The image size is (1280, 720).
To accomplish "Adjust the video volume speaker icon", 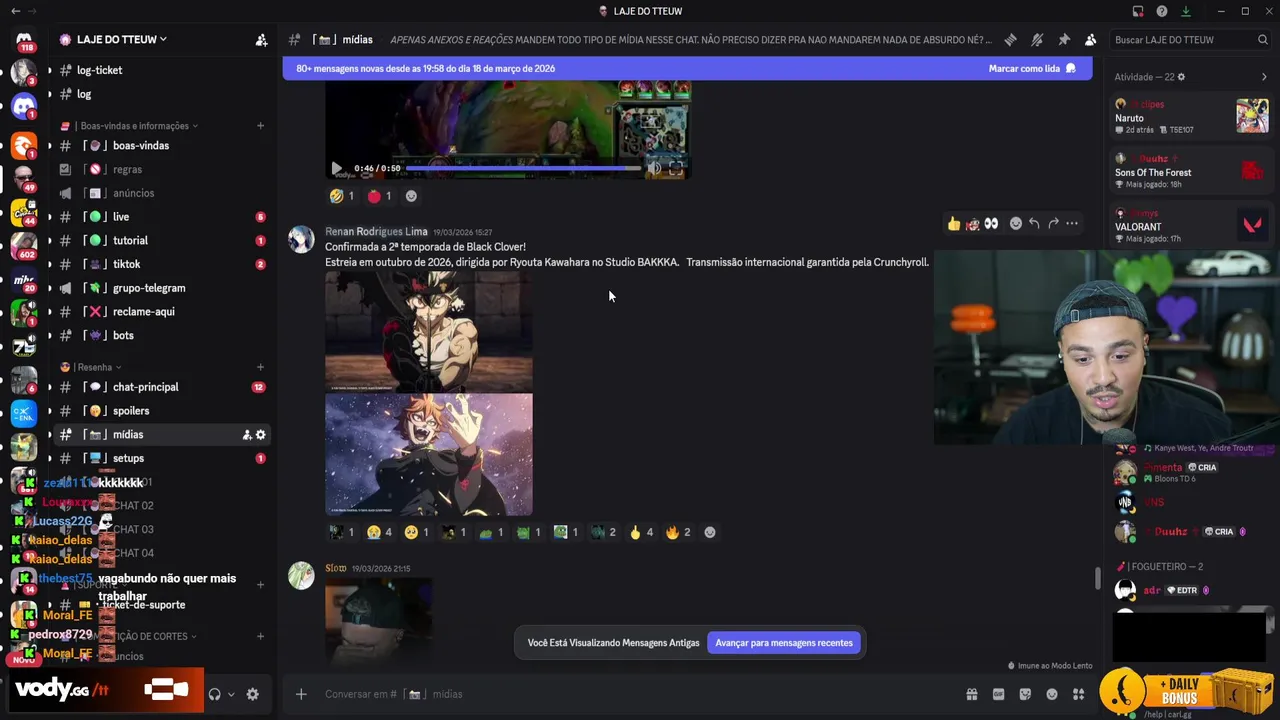I will tap(655, 169).
